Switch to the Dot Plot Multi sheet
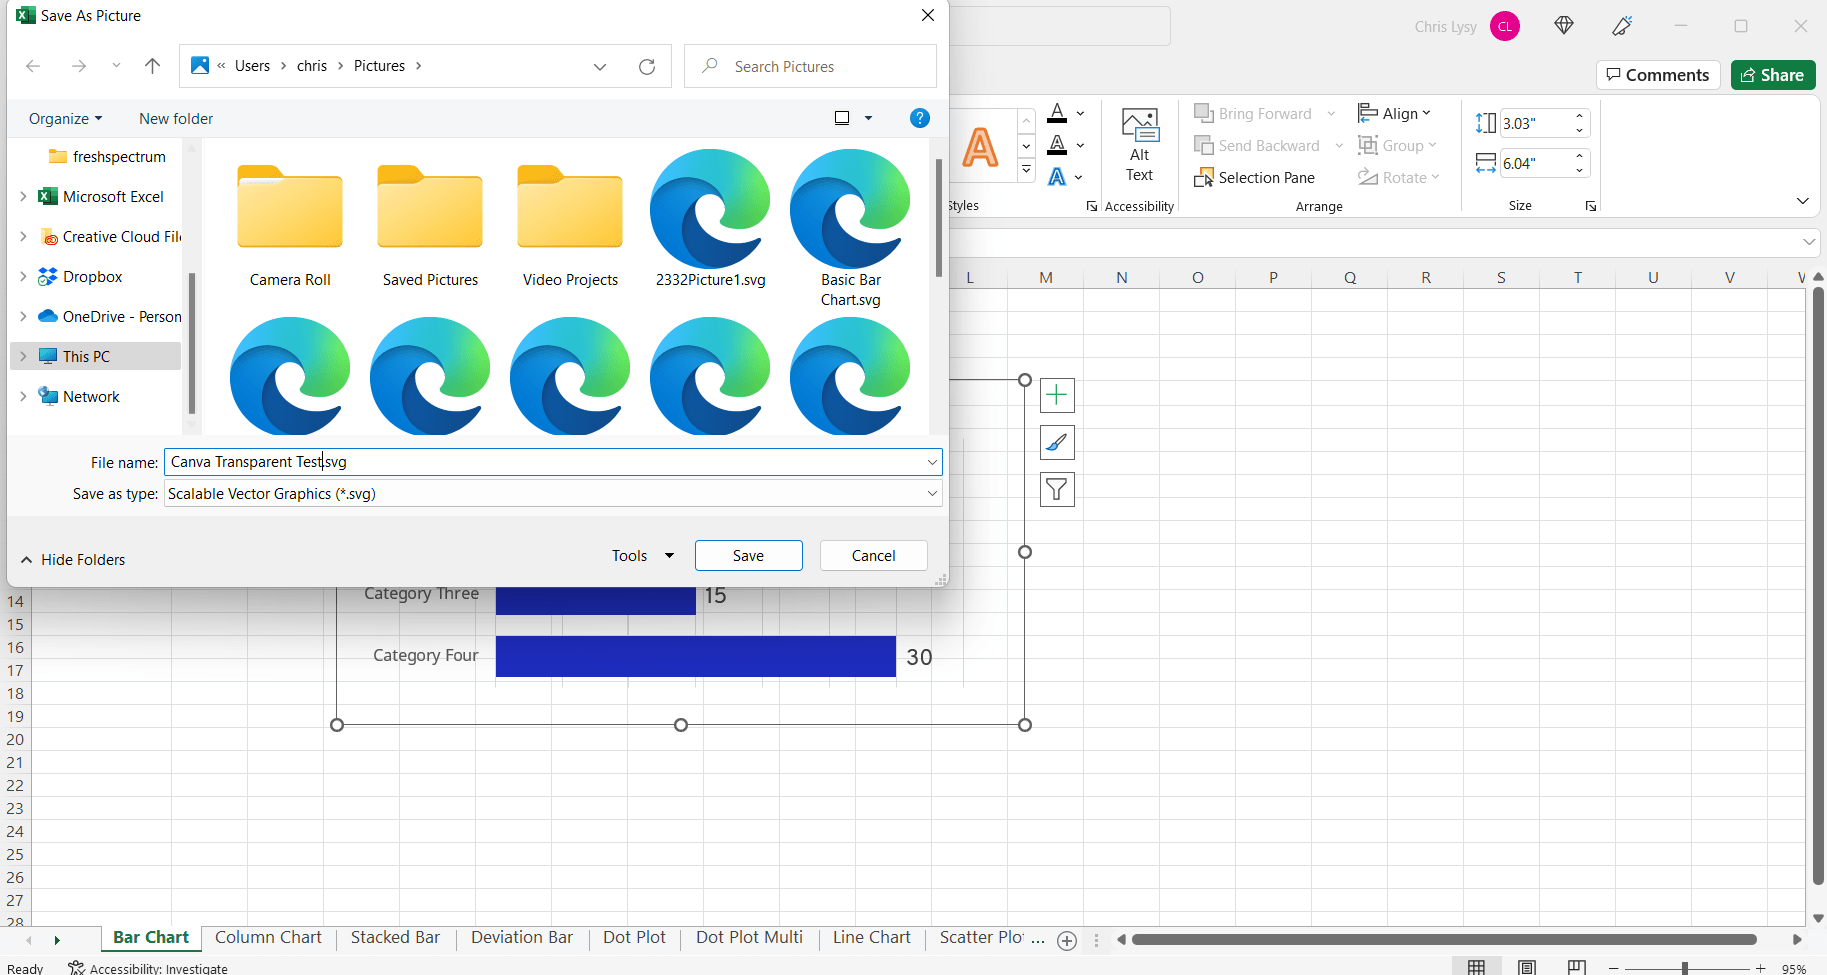 749,937
